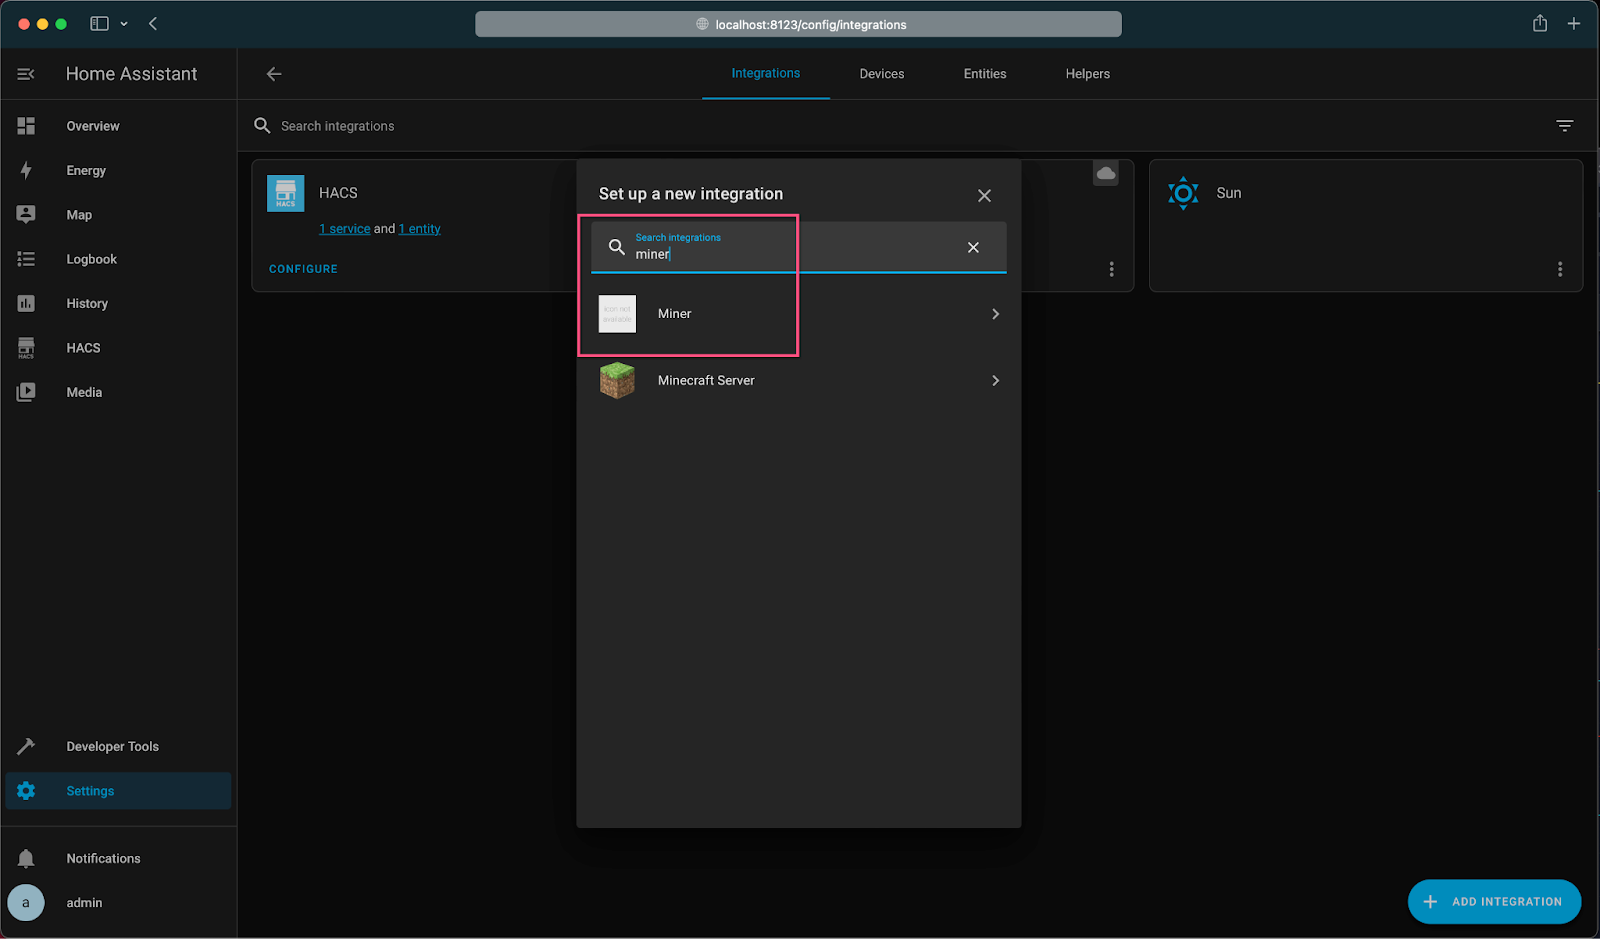Switch to the Devices tab
Viewport: 1600px width, 939px height.
(x=882, y=74)
